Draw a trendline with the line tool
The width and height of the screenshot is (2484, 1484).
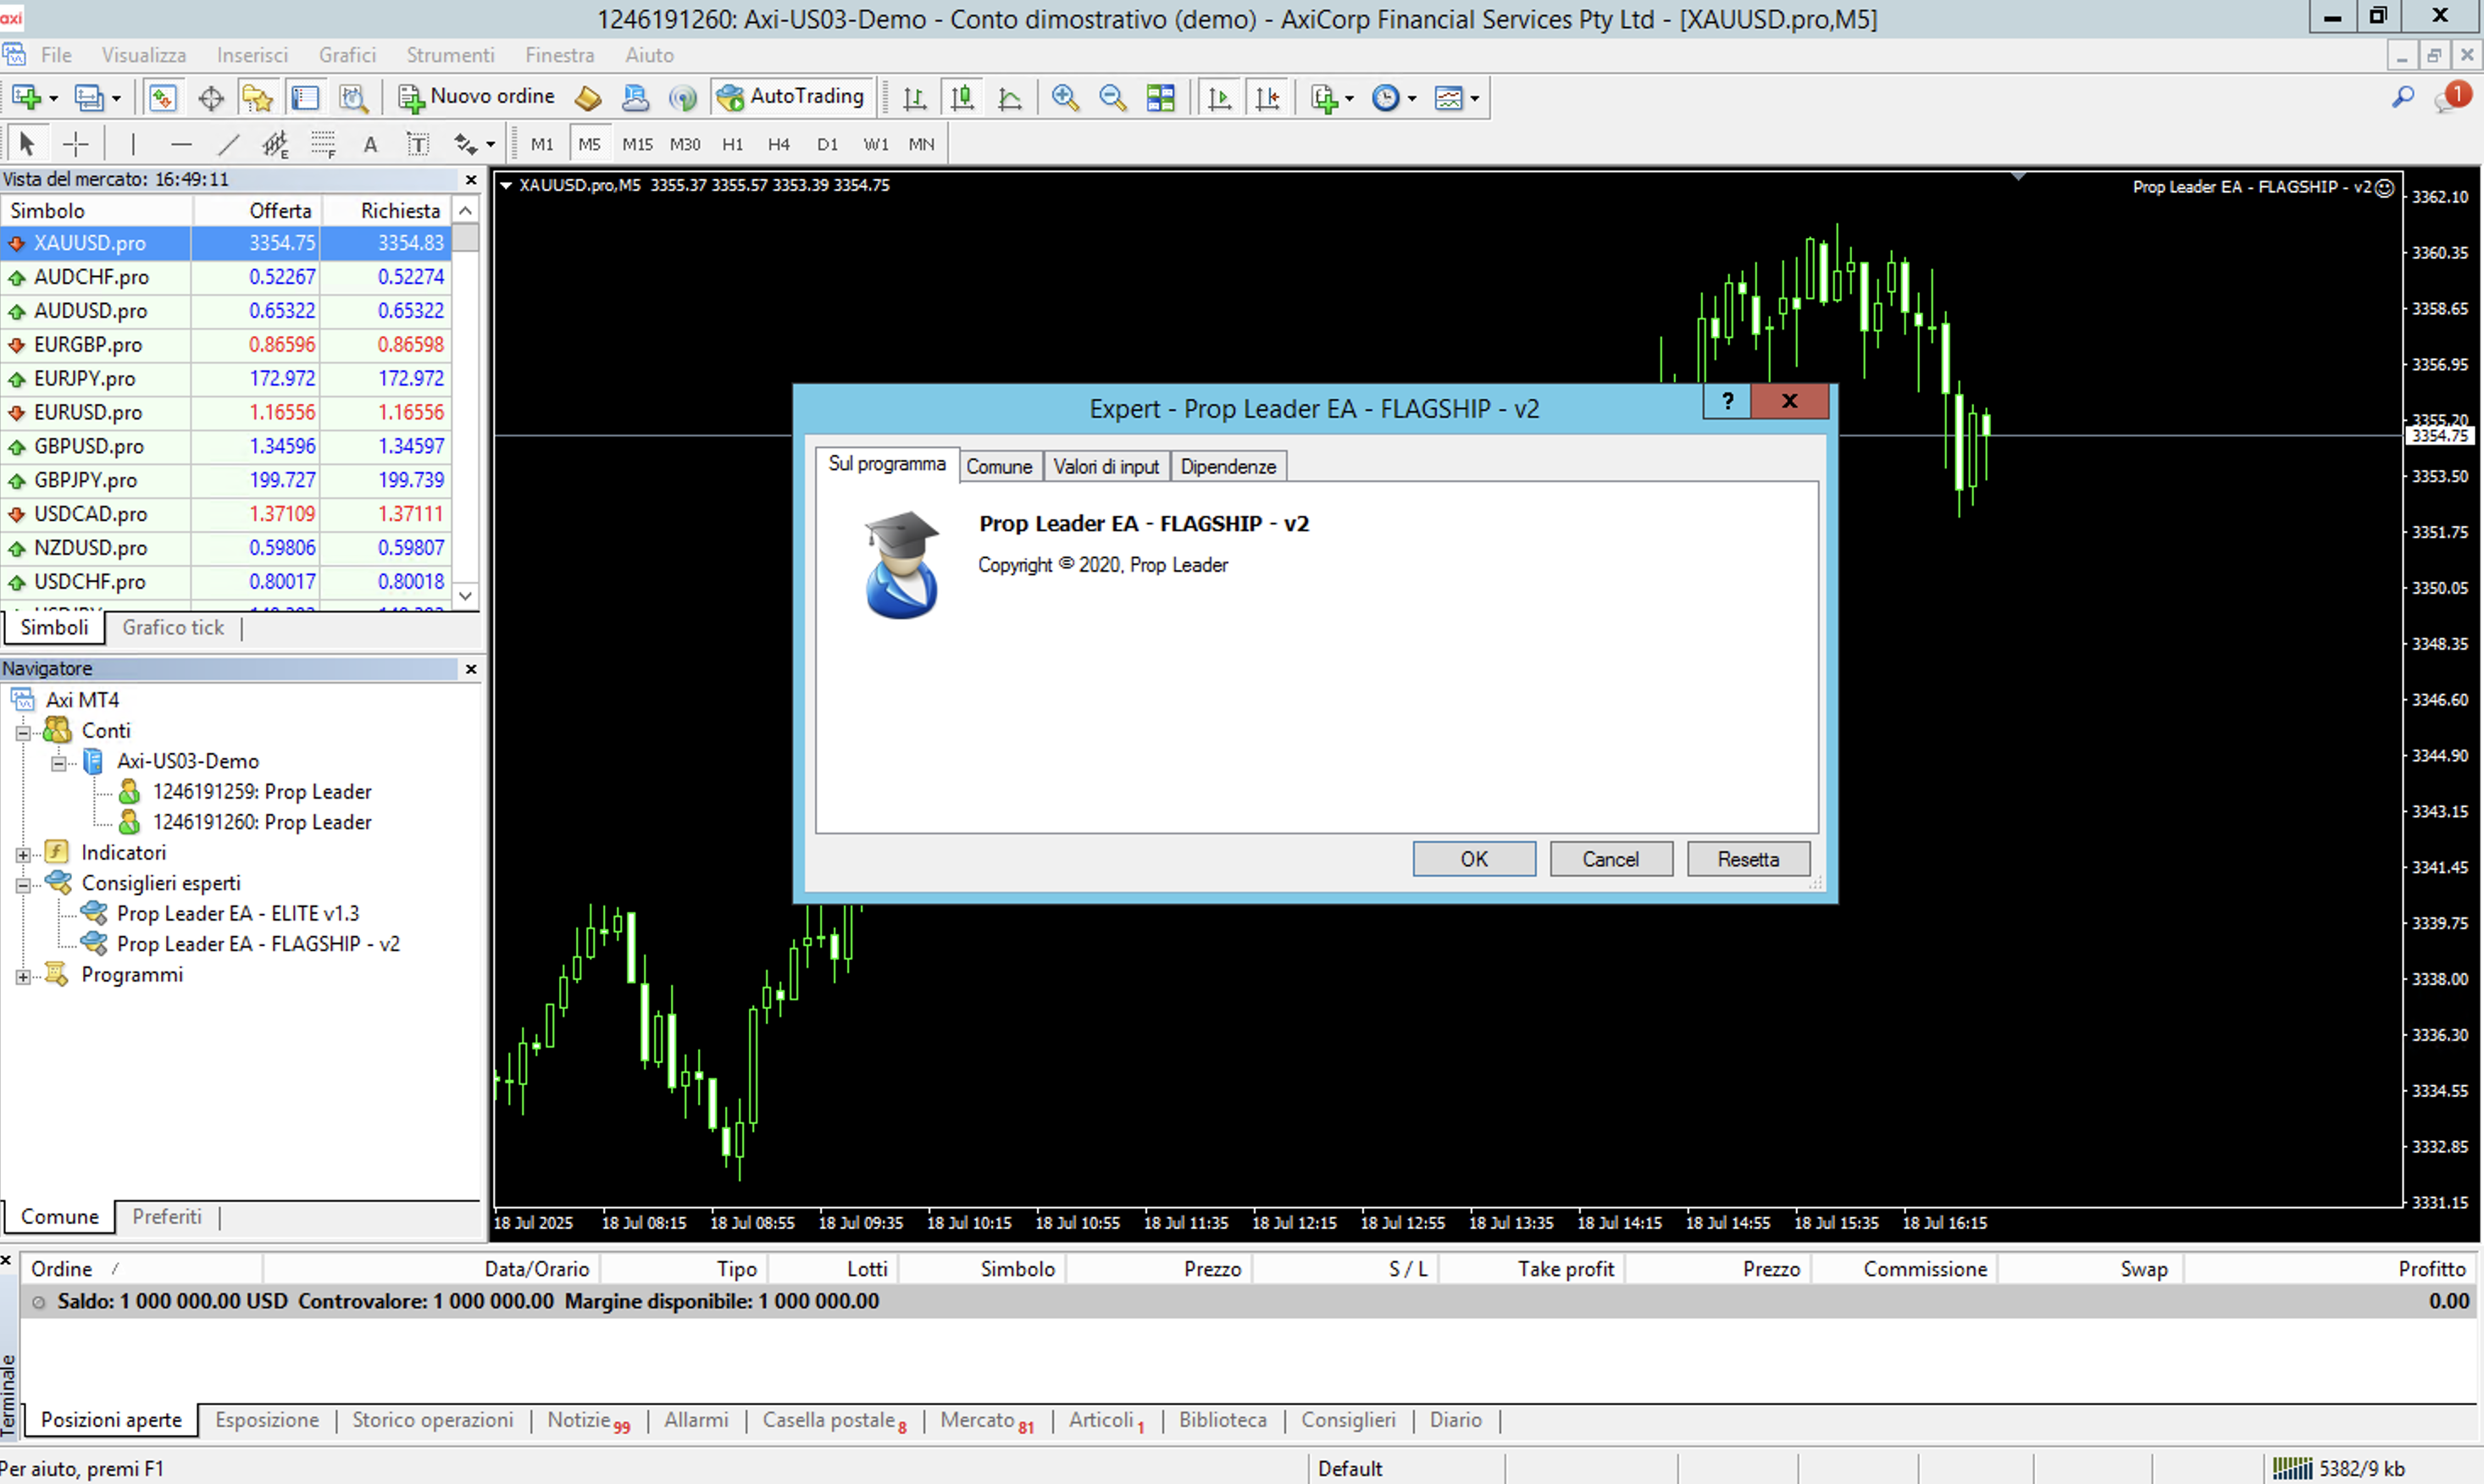click(x=229, y=144)
